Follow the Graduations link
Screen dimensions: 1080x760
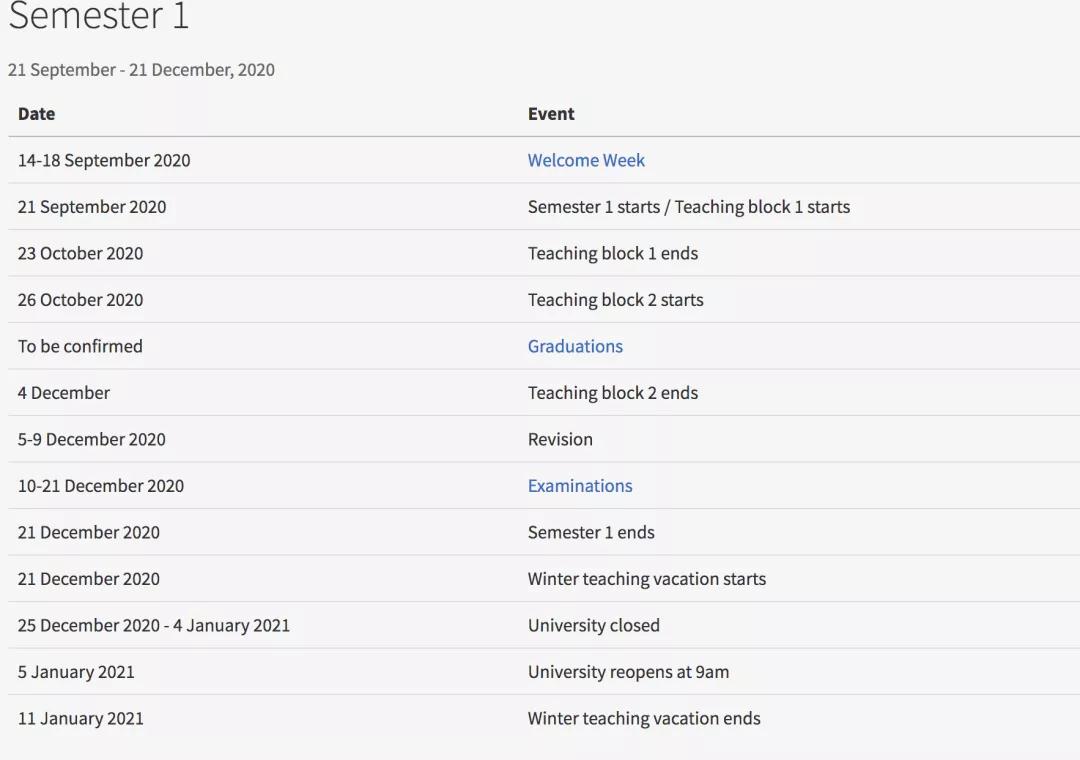pos(575,346)
